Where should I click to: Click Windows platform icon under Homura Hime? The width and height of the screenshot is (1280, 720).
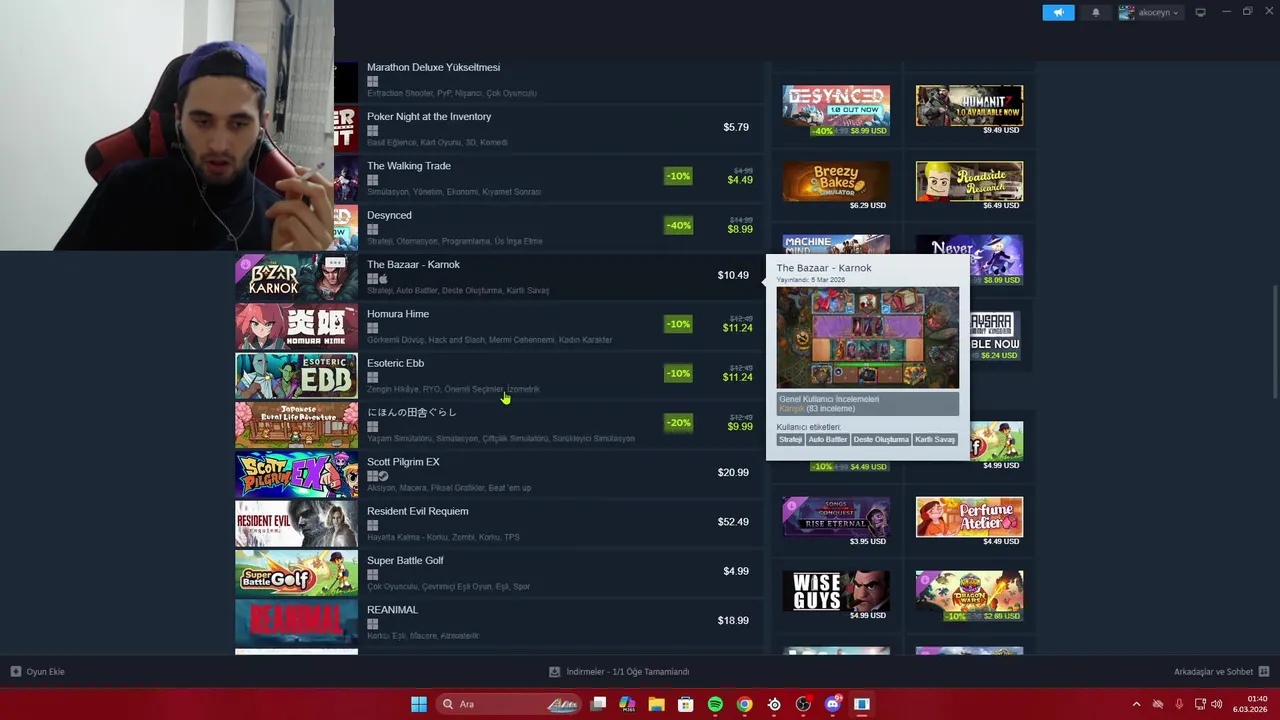pyautogui.click(x=372, y=328)
